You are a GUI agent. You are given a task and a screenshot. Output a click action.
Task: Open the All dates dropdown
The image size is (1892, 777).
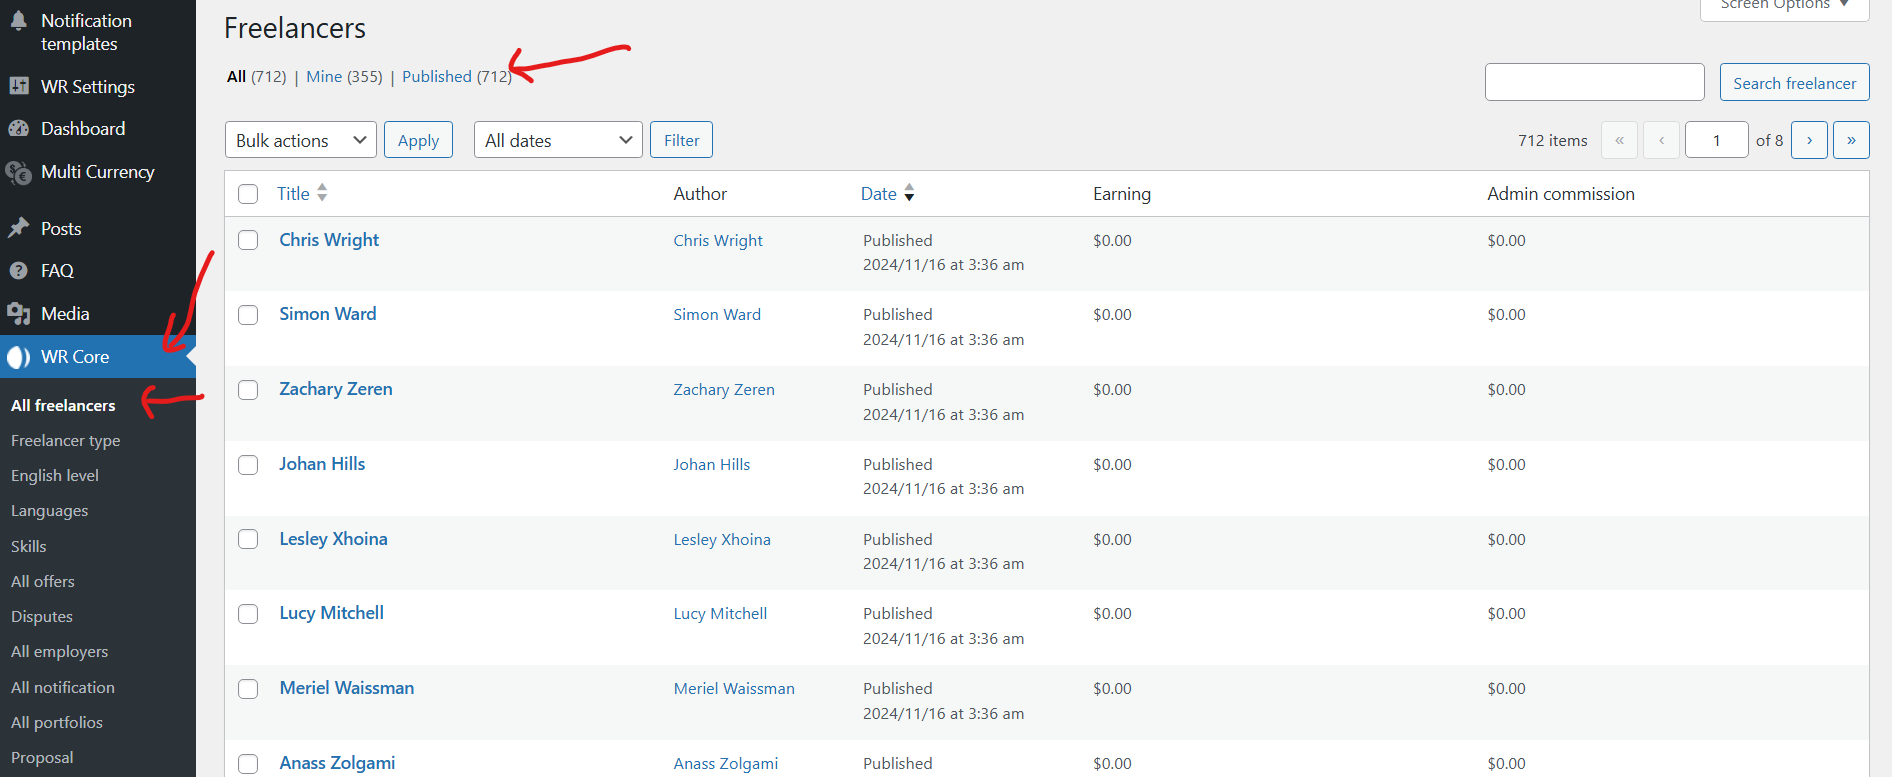[x=558, y=140]
